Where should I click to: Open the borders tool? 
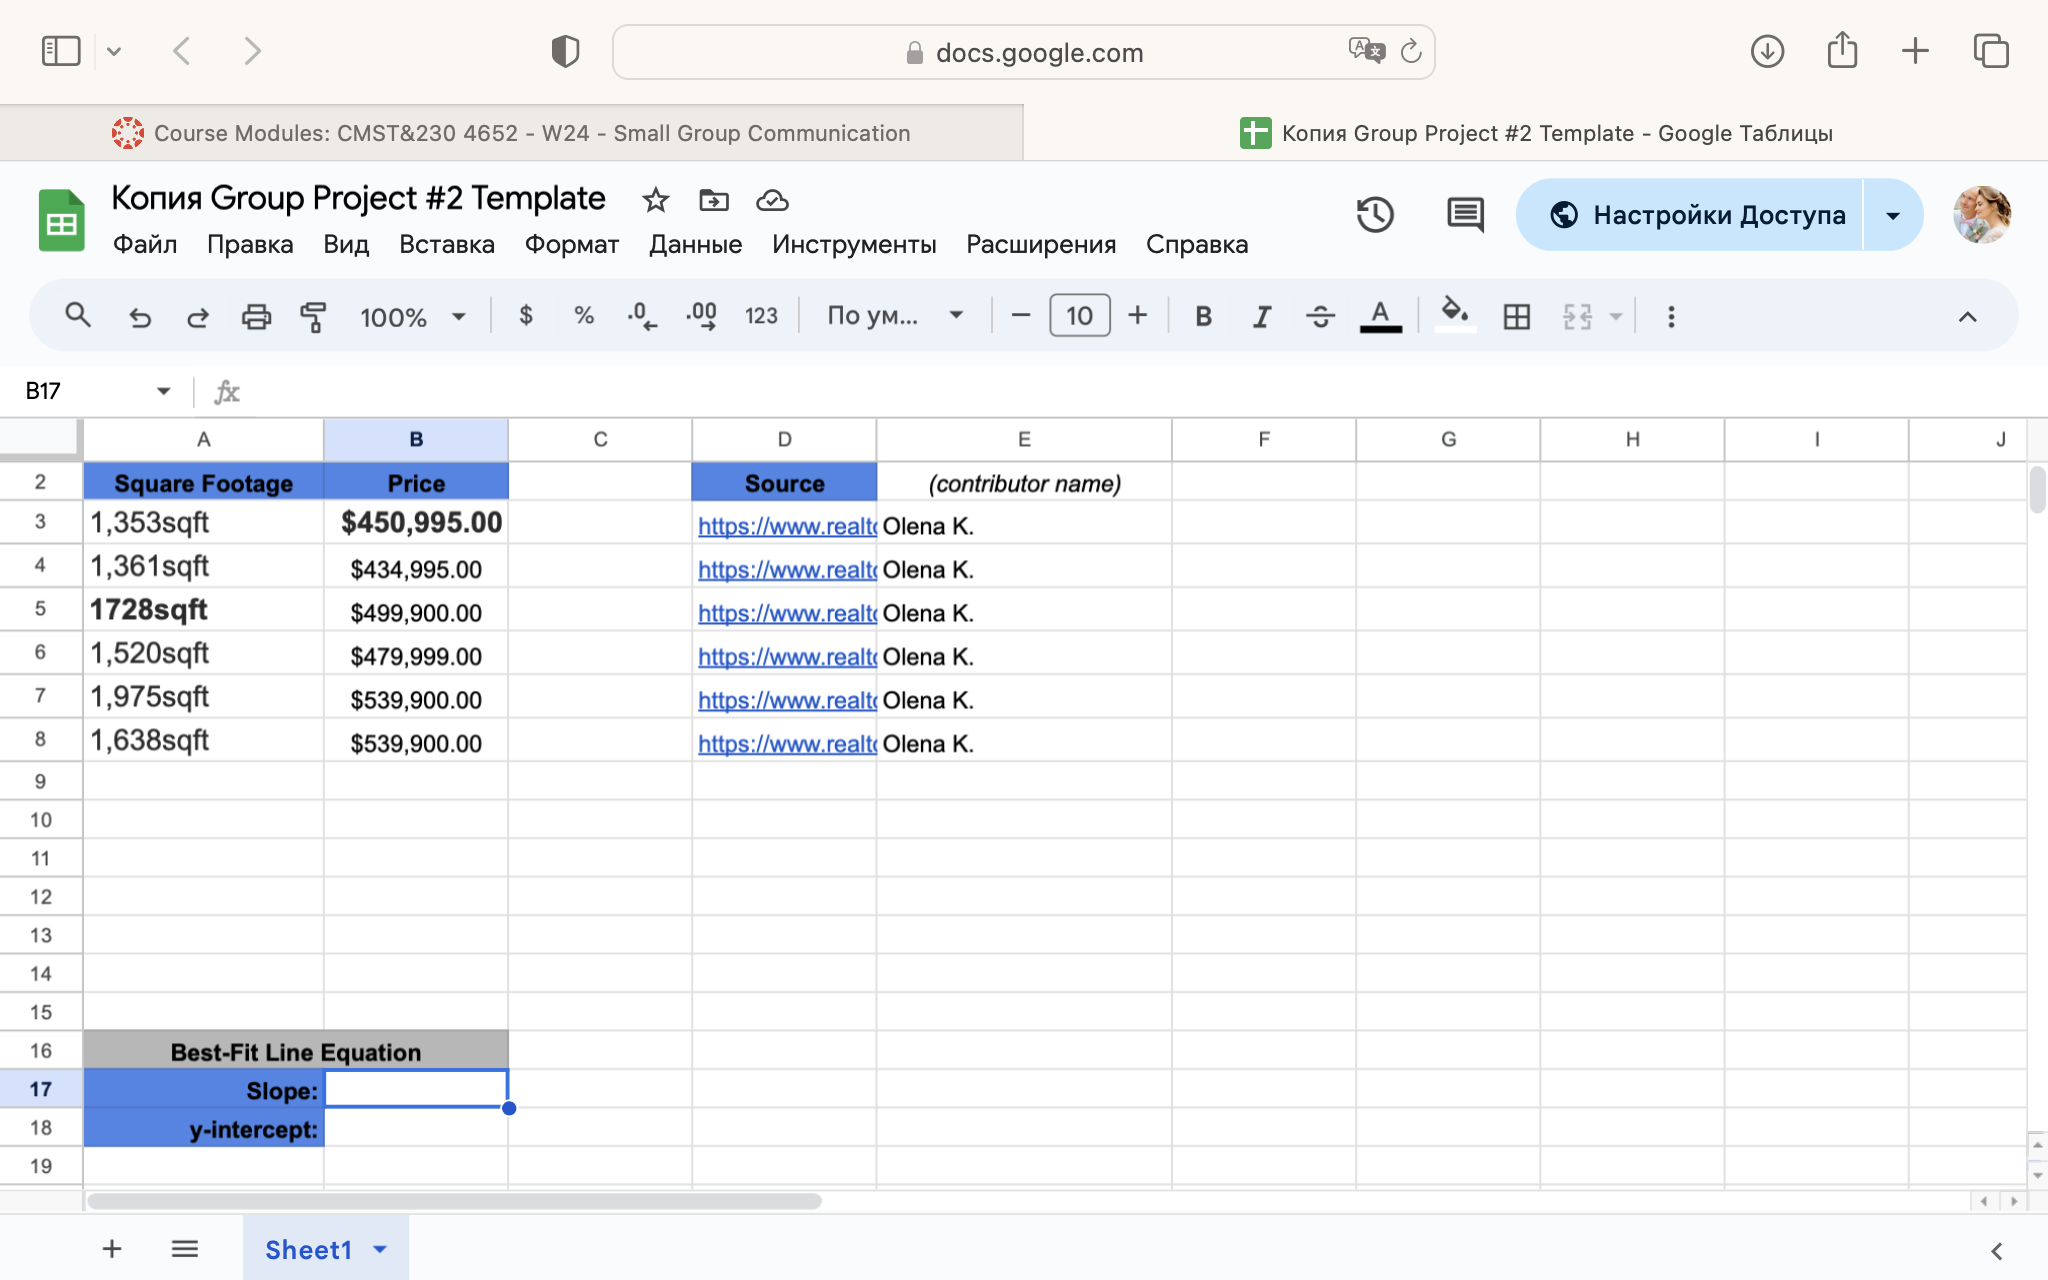[1517, 317]
